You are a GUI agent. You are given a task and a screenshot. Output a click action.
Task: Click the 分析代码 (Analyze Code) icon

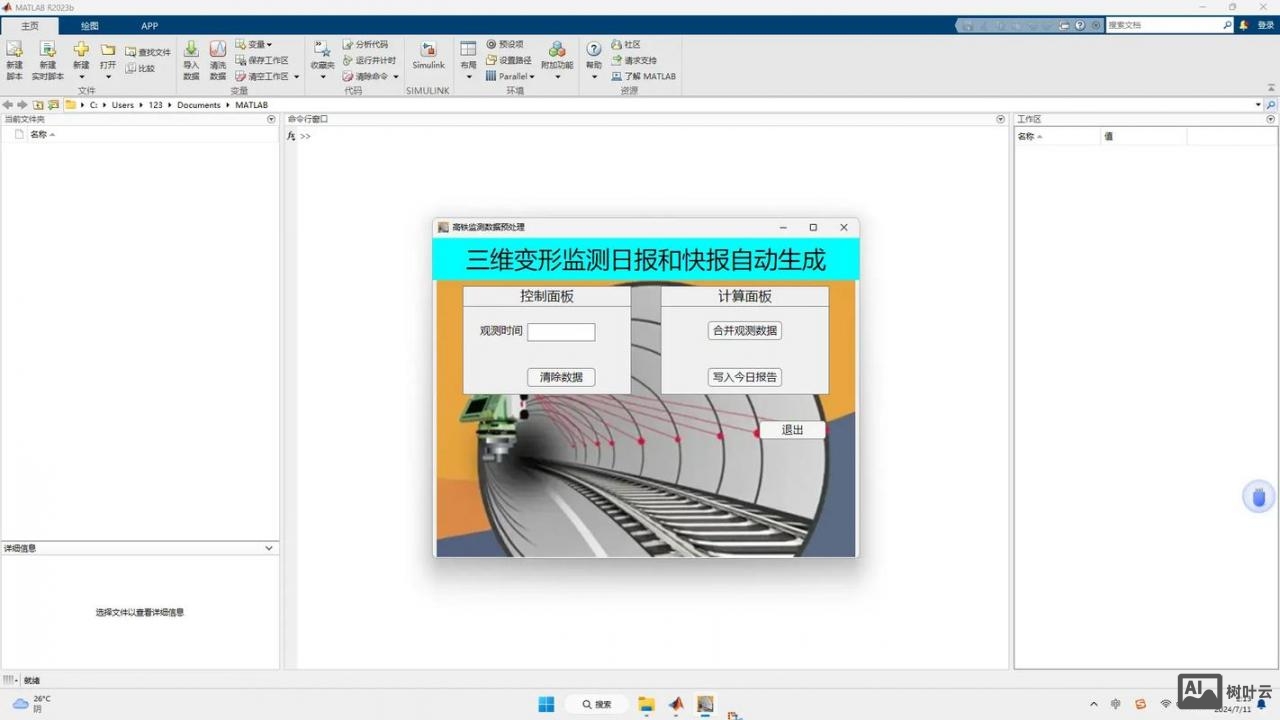pos(348,45)
